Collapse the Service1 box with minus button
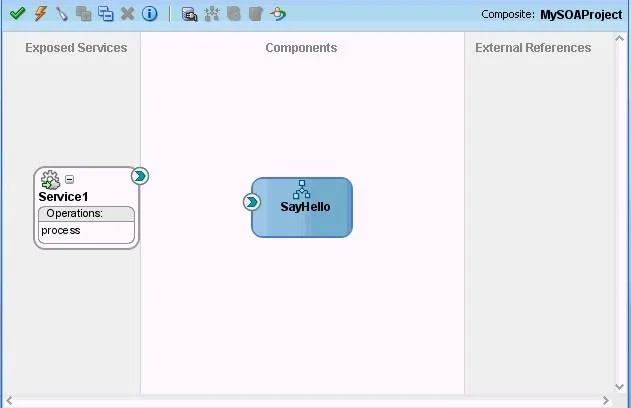The image size is (631, 408). 70,179
